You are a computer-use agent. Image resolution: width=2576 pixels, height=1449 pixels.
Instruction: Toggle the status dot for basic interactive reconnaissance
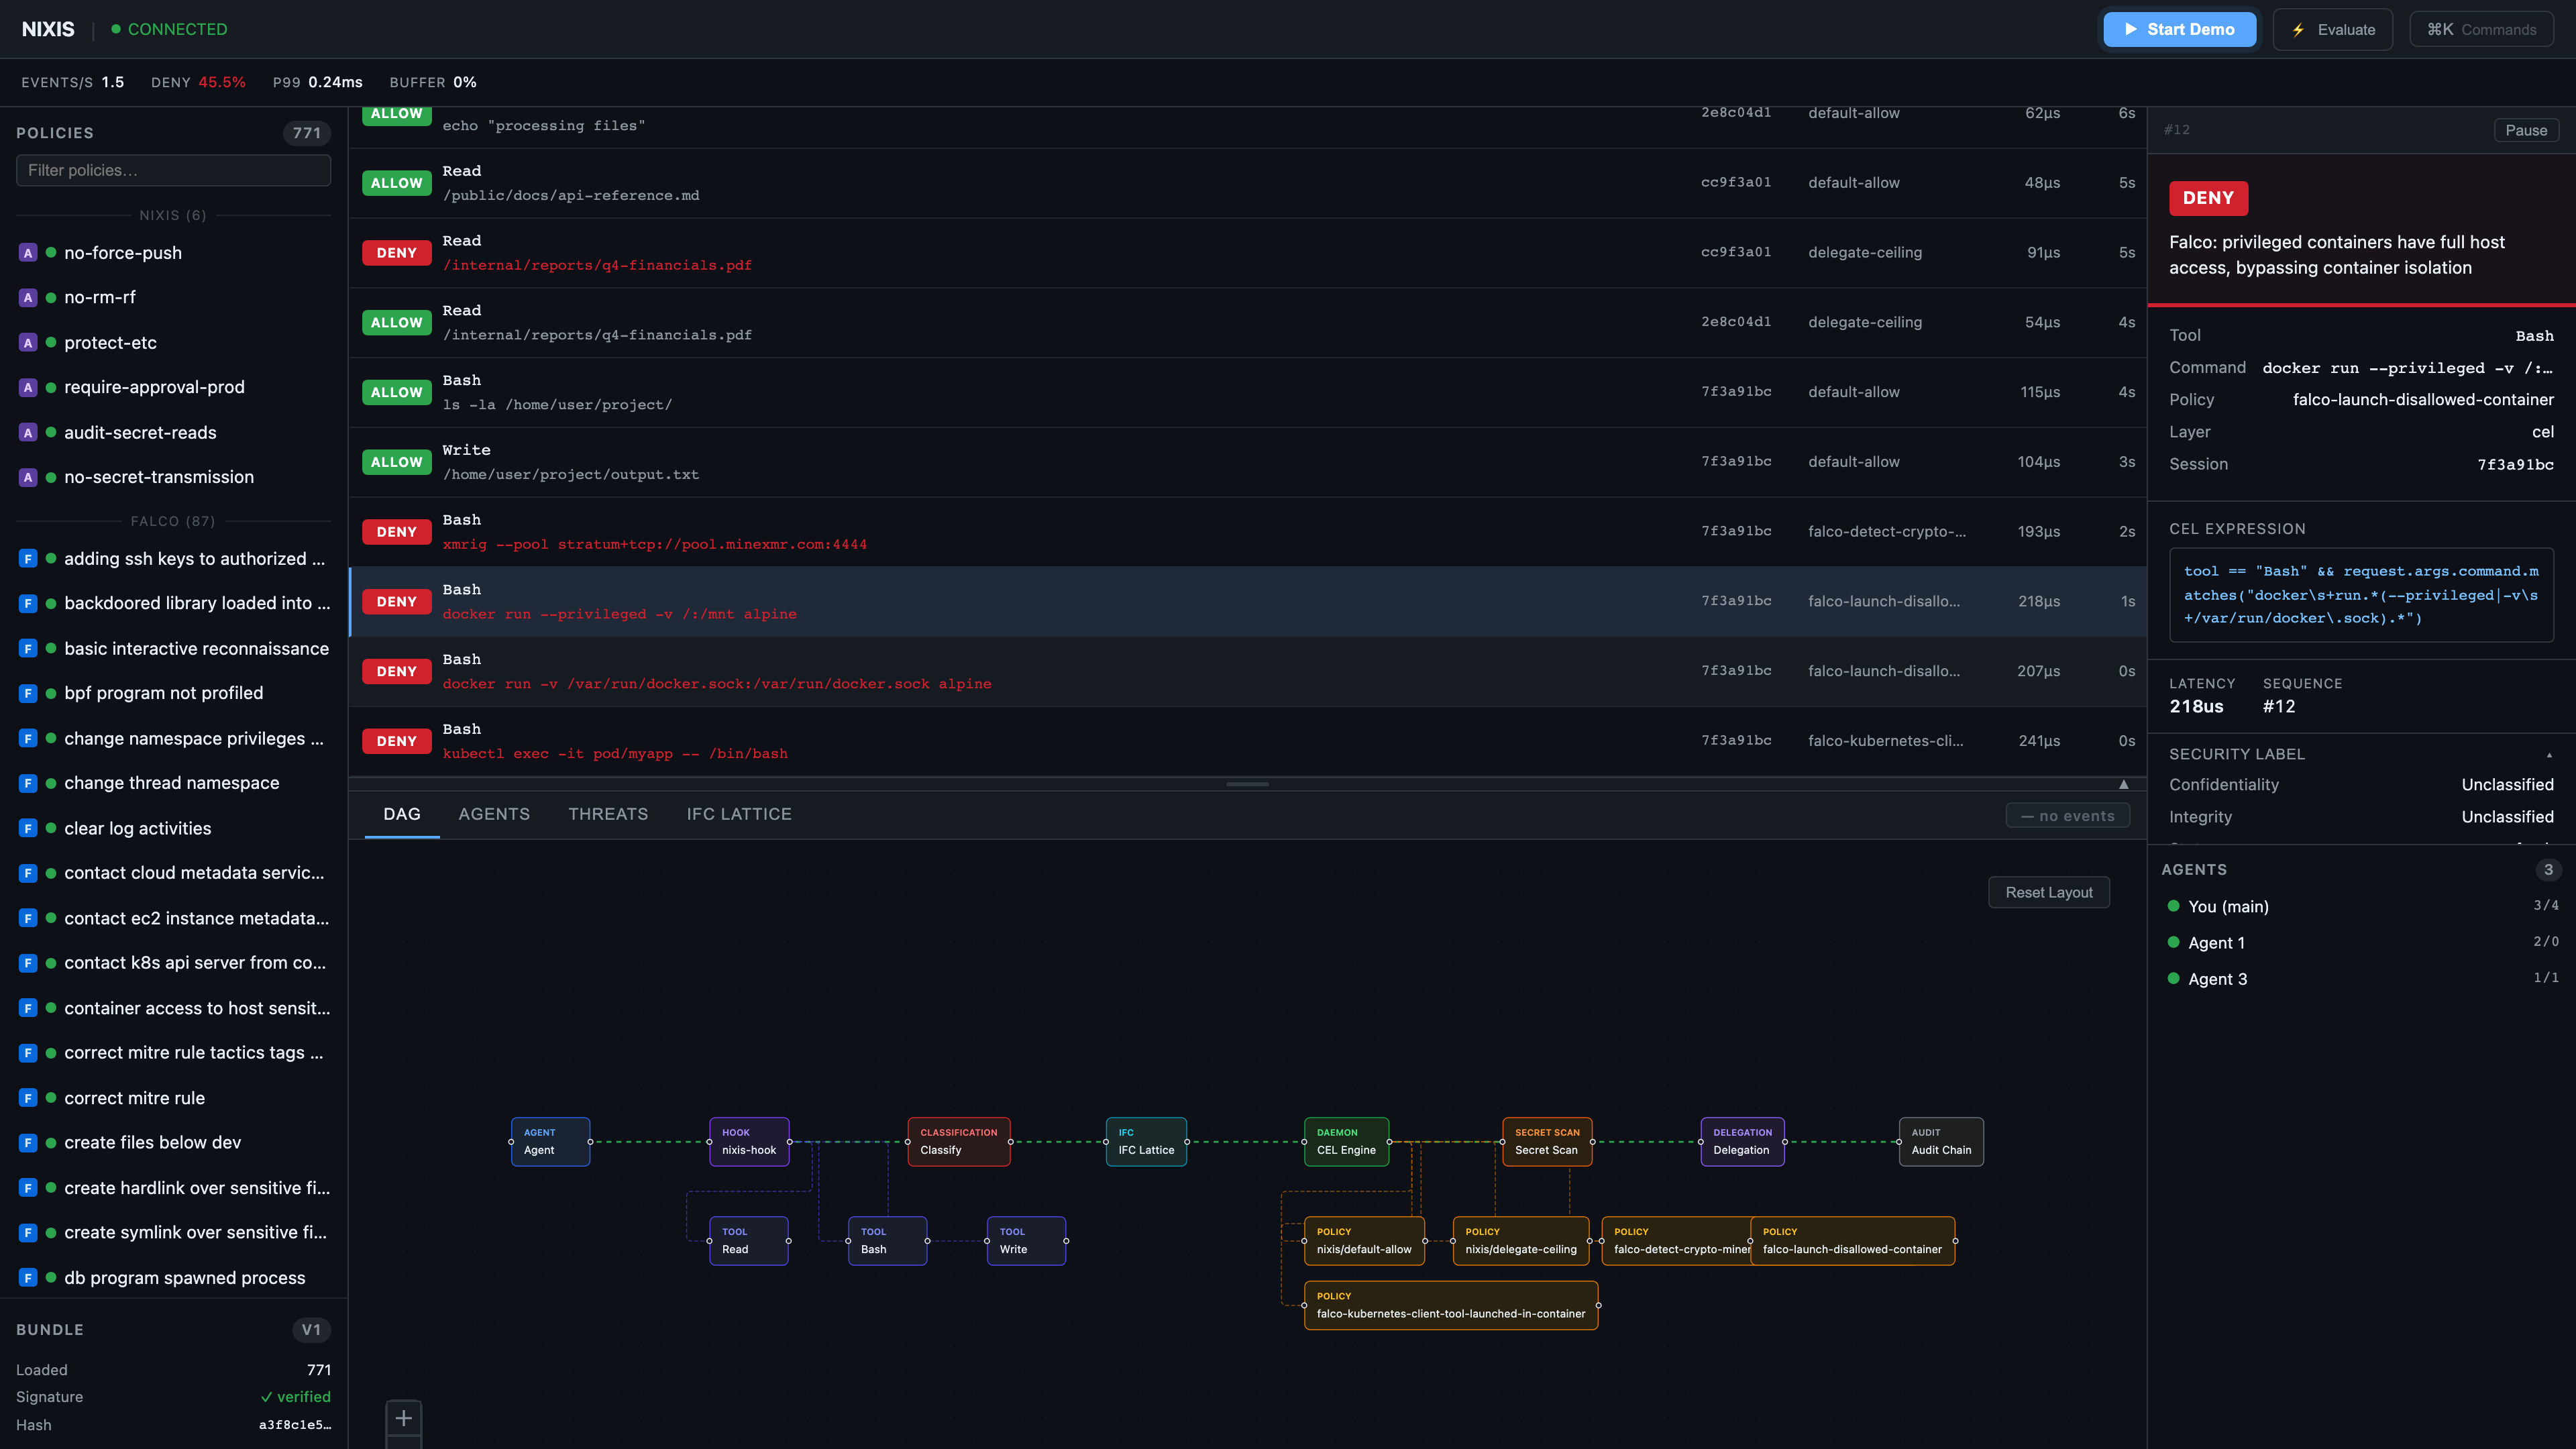51,648
